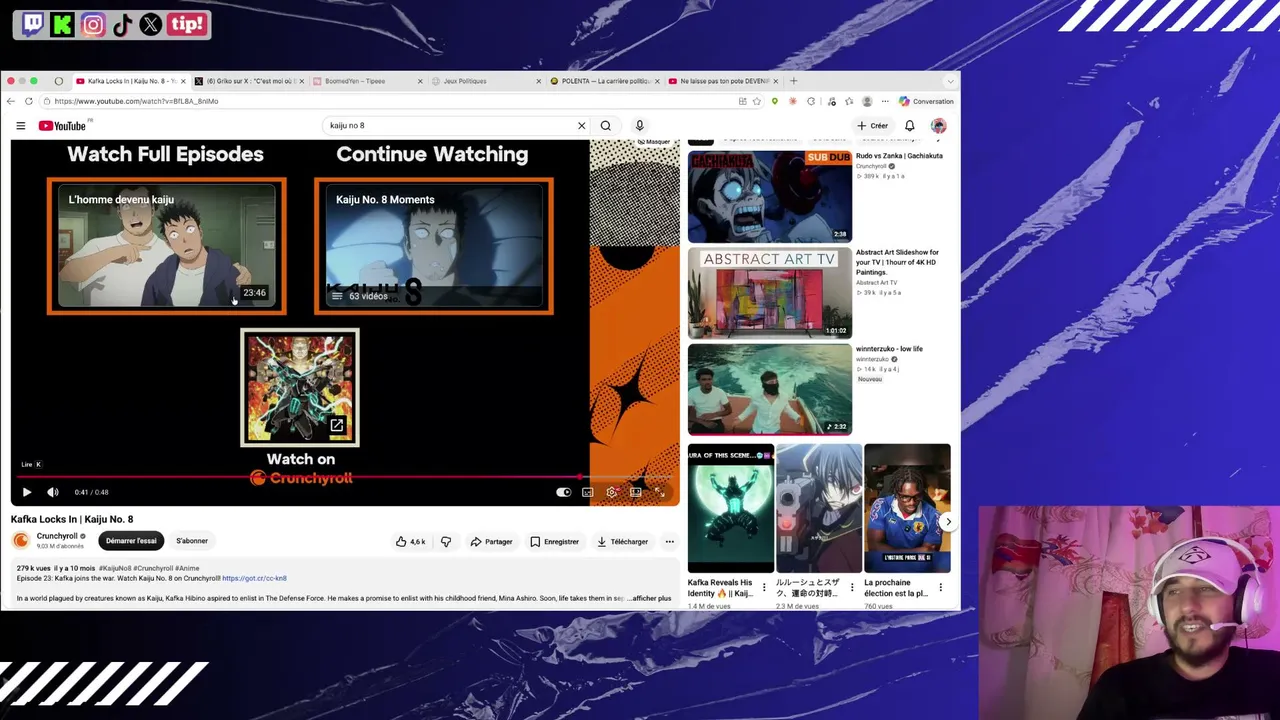Click the Télécharger button
Image resolution: width=1280 pixels, height=720 pixels.
(x=622, y=542)
